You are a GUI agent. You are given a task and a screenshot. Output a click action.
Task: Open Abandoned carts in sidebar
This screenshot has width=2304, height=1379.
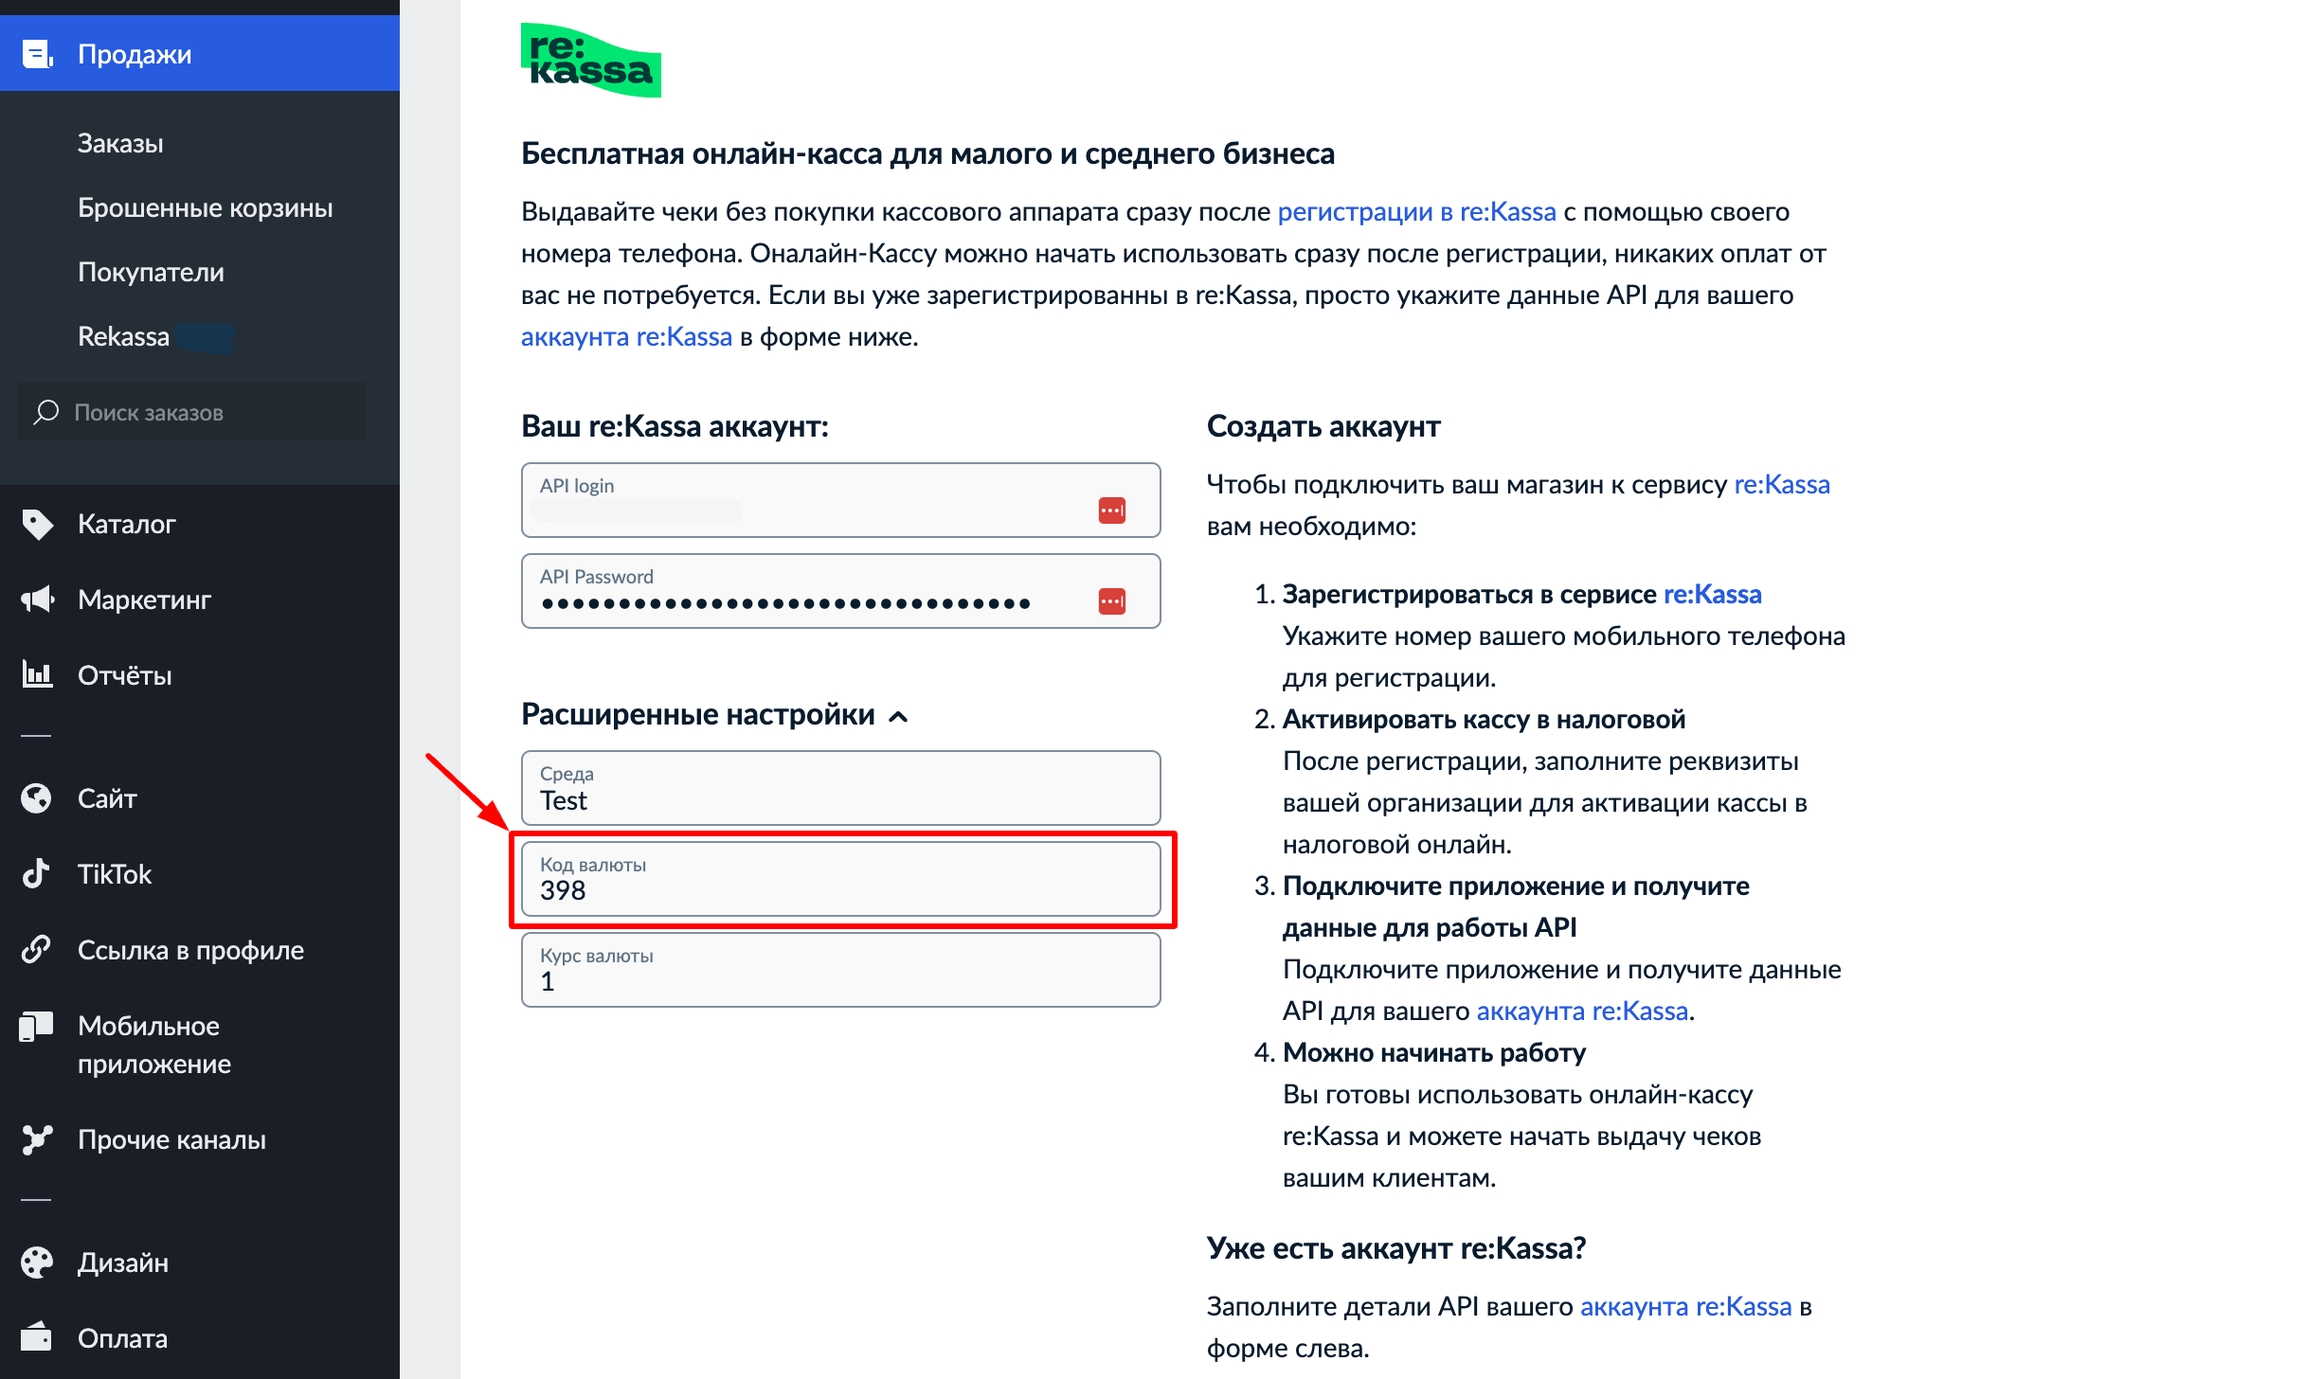(x=205, y=208)
